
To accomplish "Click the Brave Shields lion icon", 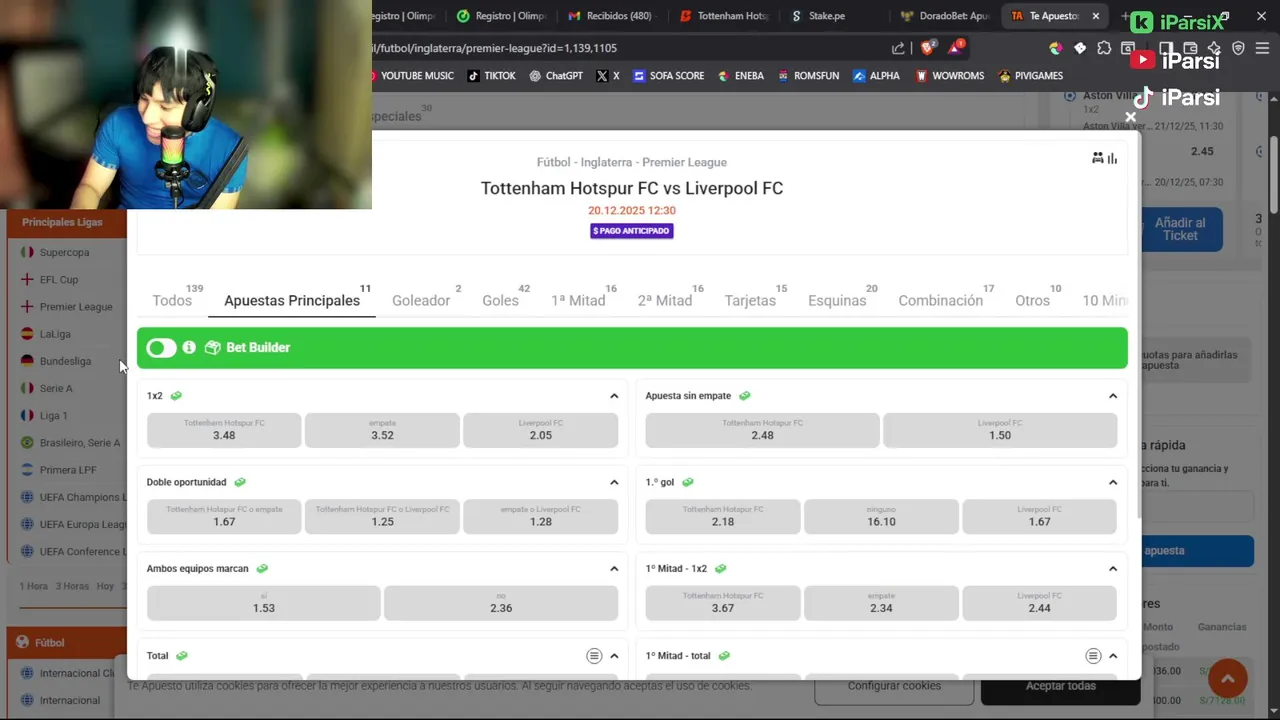I will 926,47.
